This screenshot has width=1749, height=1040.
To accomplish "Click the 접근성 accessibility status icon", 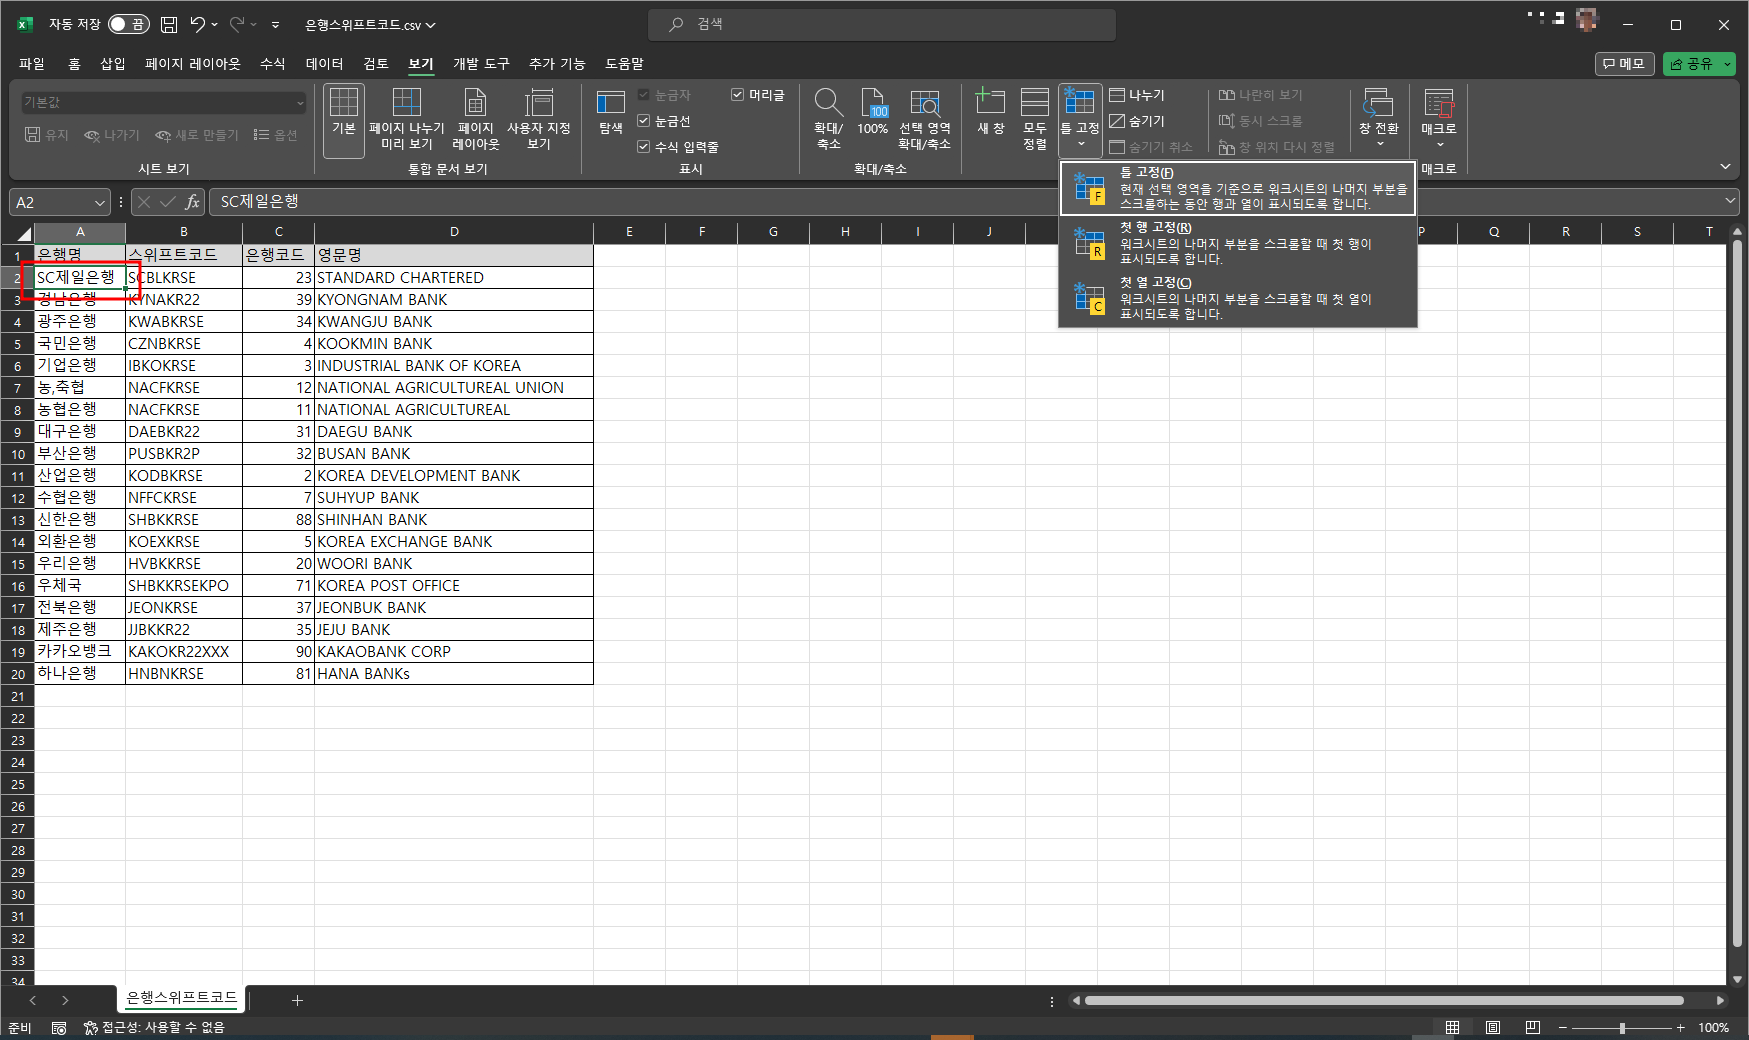I will [x=154, y=1028].
